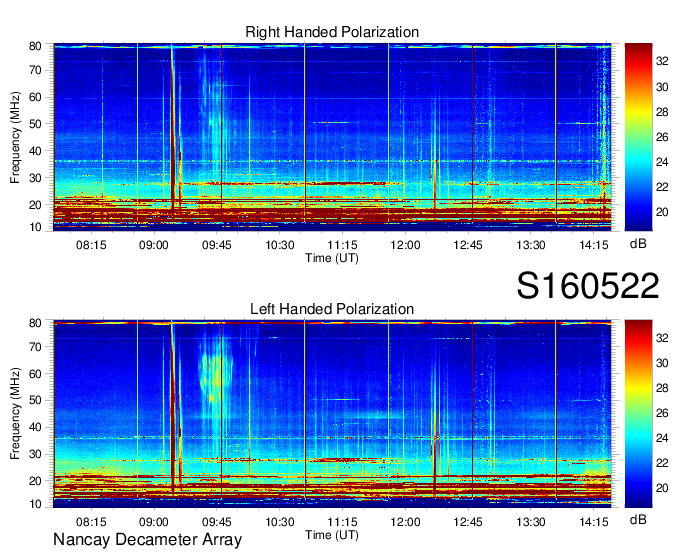Viewport: 680px width, 552px height.
Task: Click the dark red top of upper colorbar
Action: click(638, 50)
